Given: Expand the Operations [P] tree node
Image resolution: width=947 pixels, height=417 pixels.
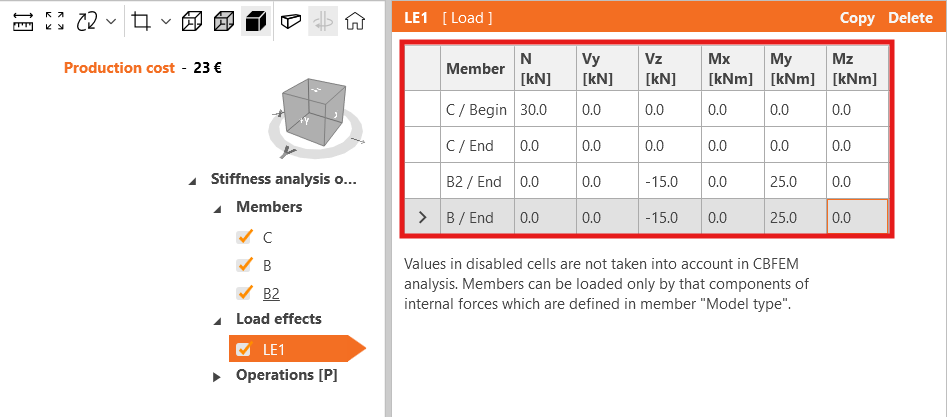Looking at the screenshot, I should coord(217,377).
